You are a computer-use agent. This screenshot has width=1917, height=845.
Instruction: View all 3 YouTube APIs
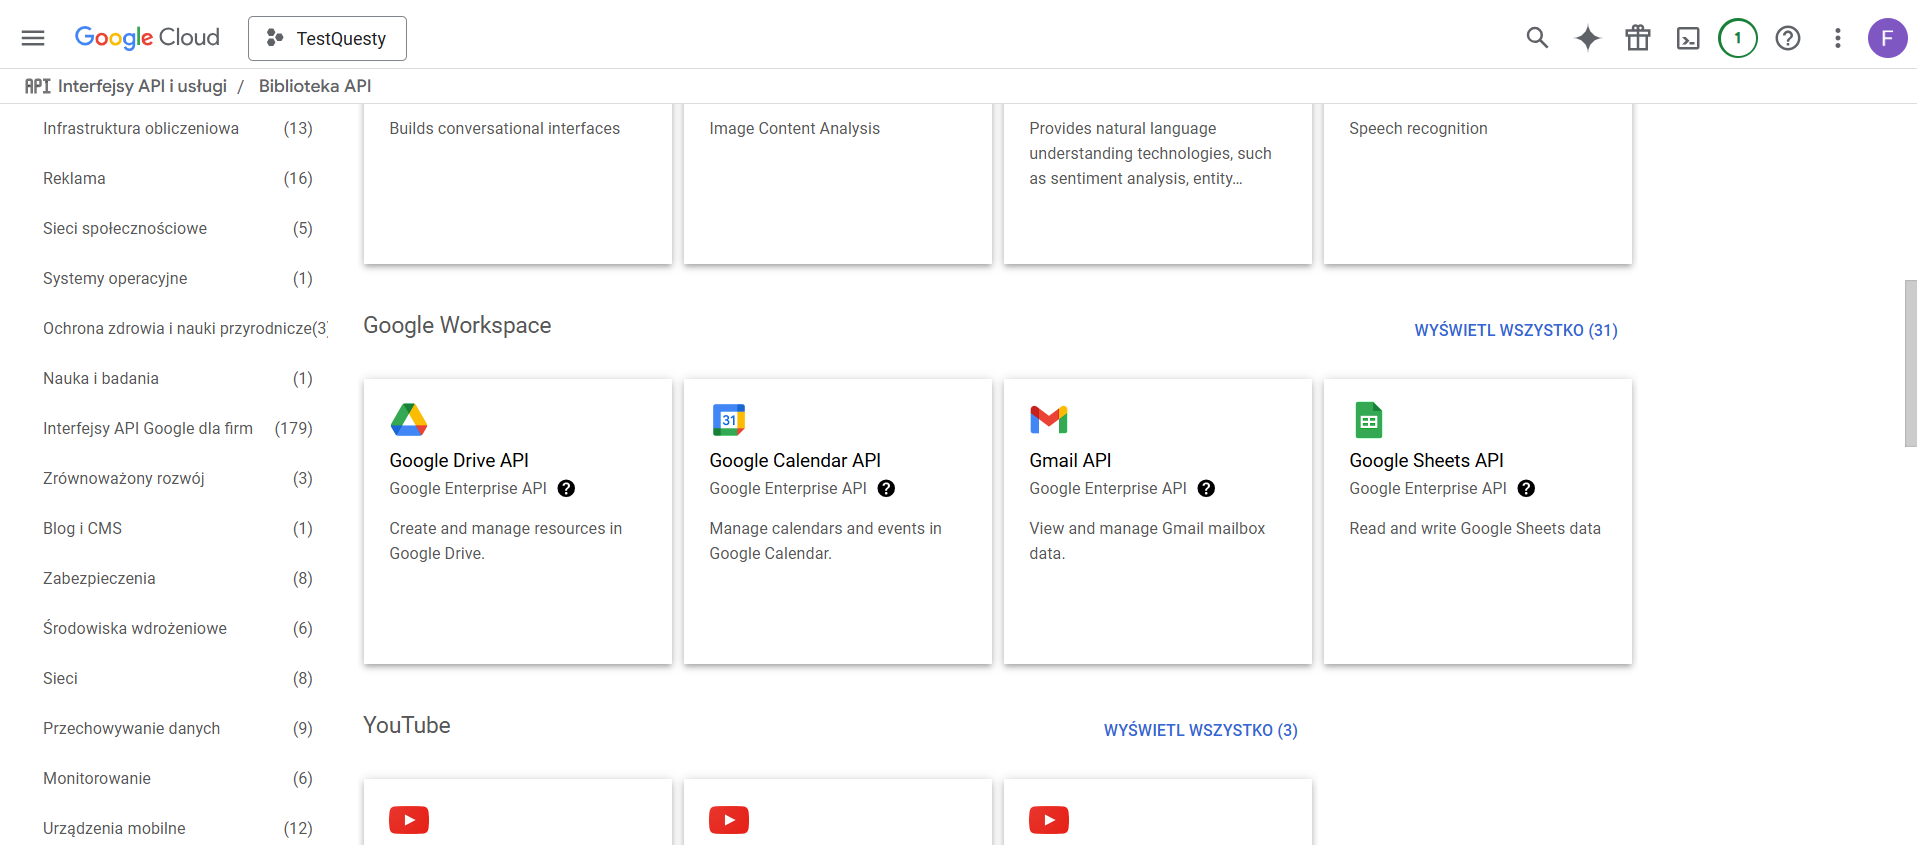click(1200, 730)
